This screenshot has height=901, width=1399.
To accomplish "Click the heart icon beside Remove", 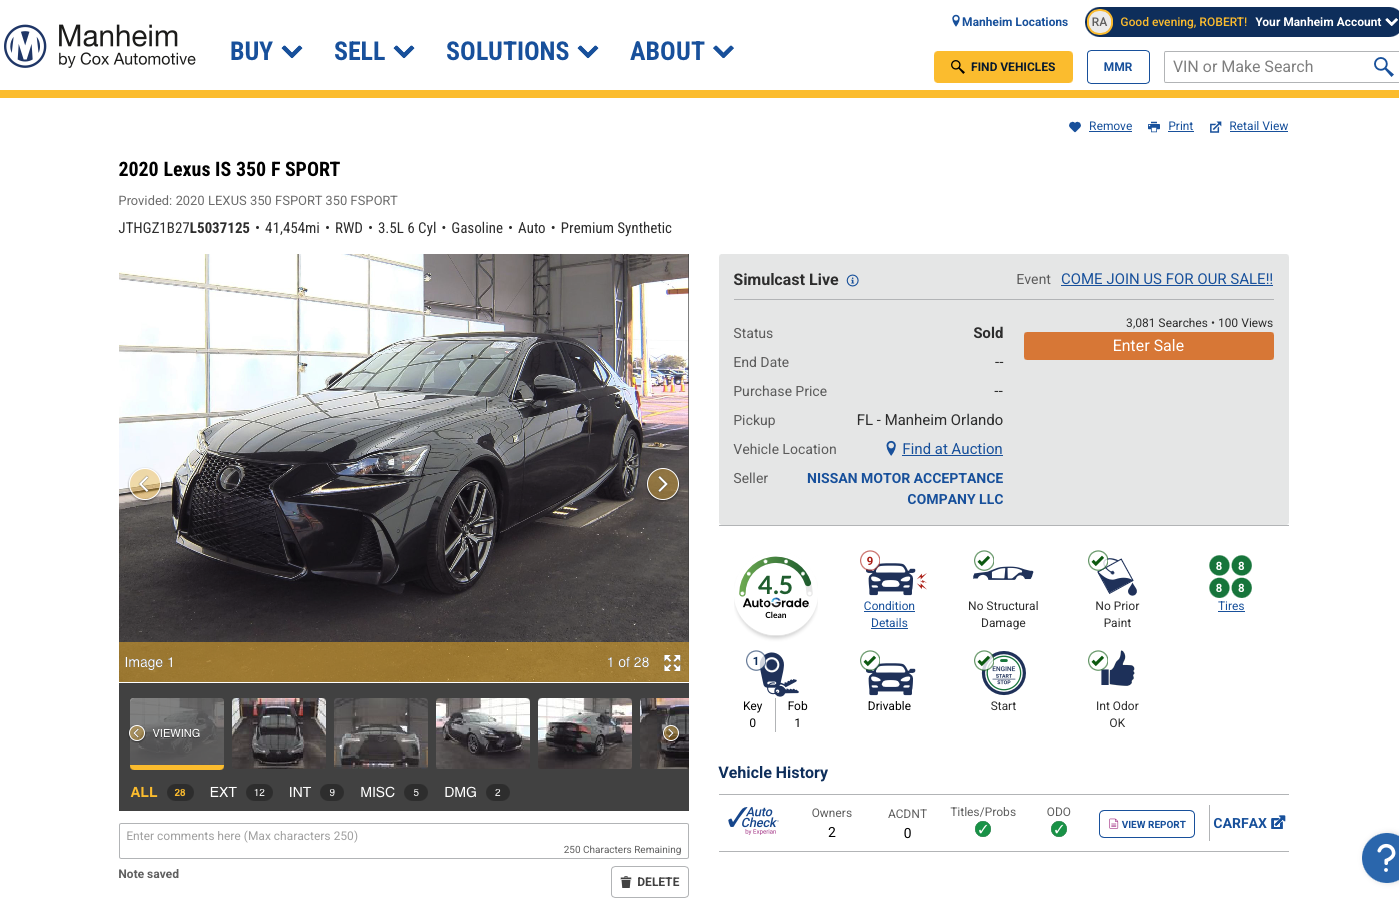I will [1075, 127].
